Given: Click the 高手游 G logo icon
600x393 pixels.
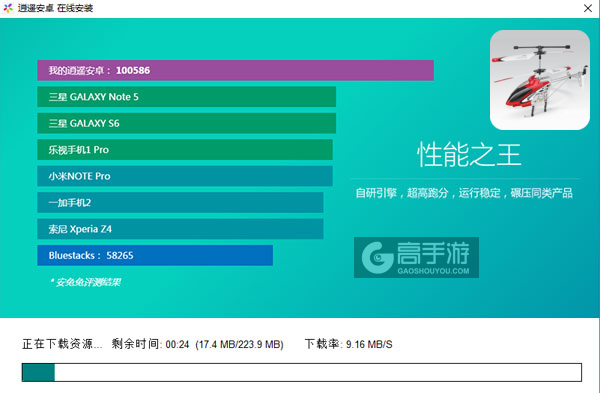Looking at the screenshot, I should tap(377, 257).
